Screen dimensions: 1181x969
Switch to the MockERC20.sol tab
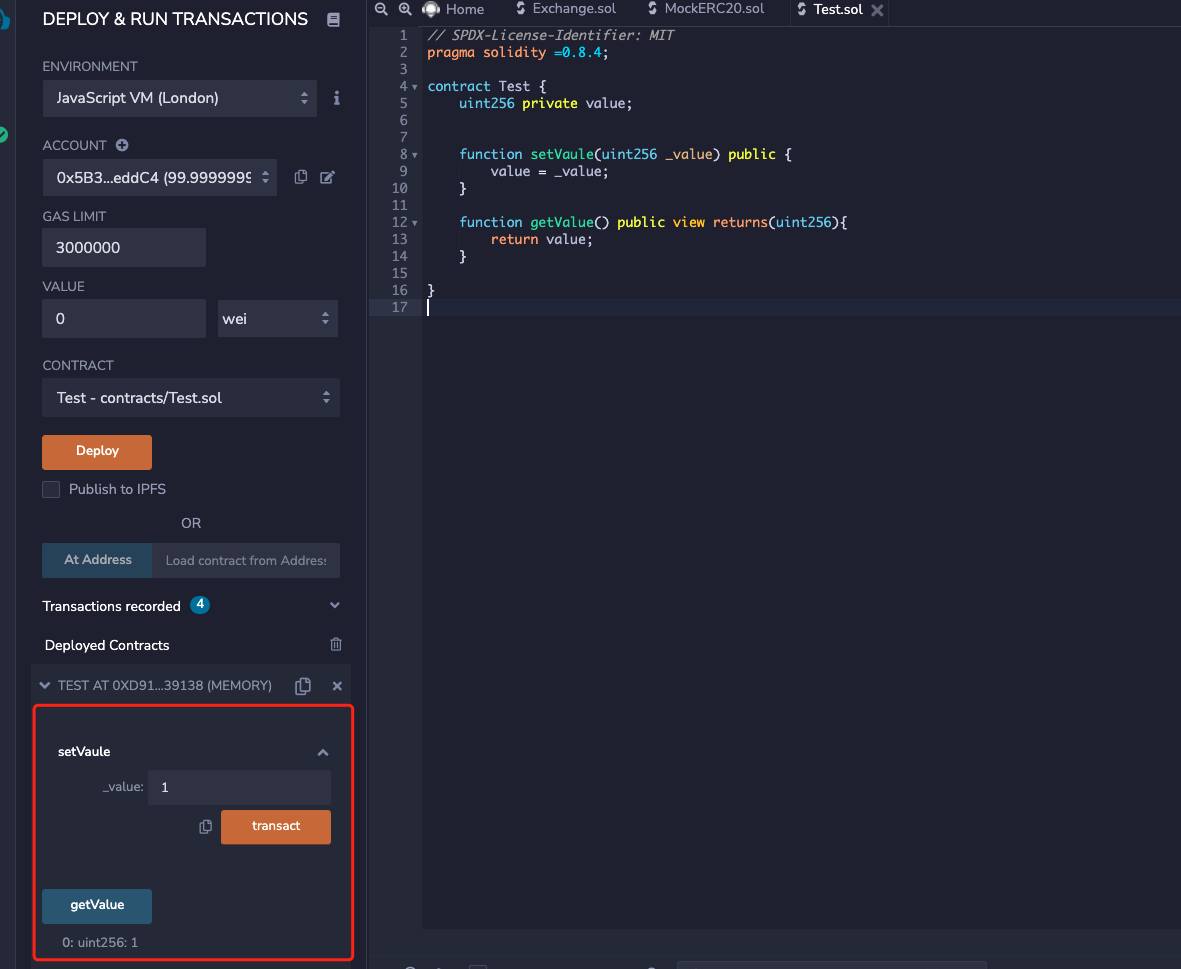(x=706, y=8)
